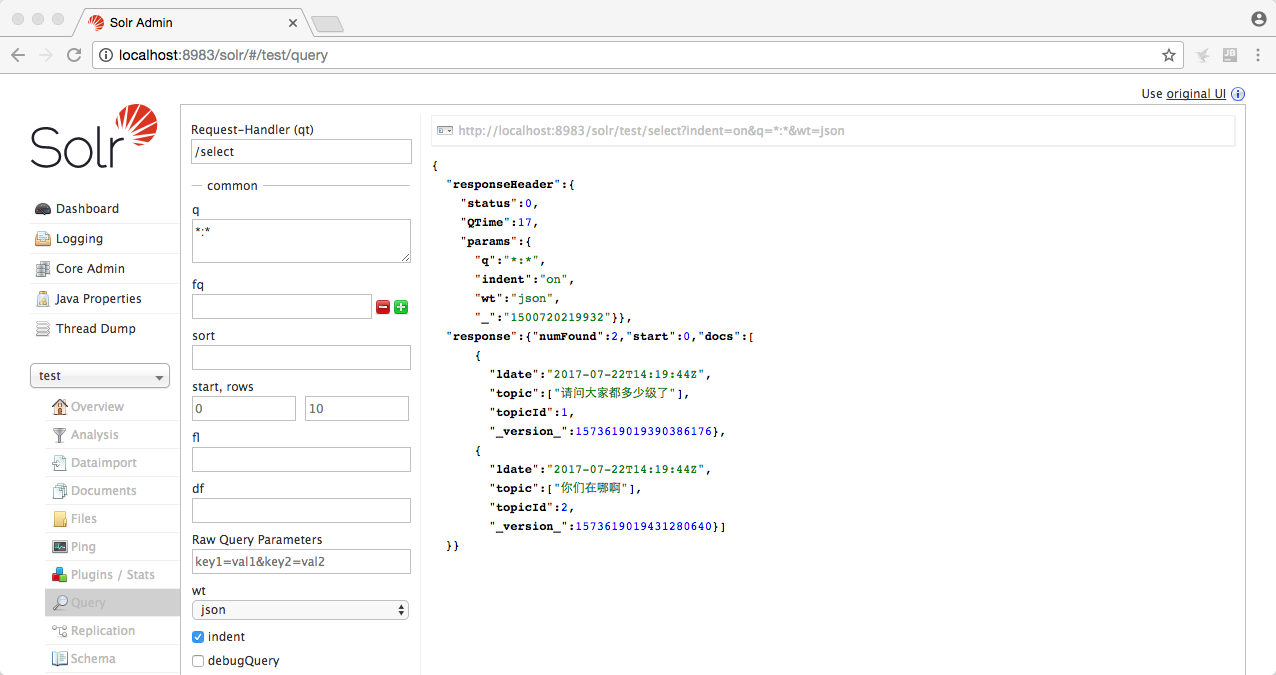
Task: Click the Query magnifier icon
Action: point(60,603)
